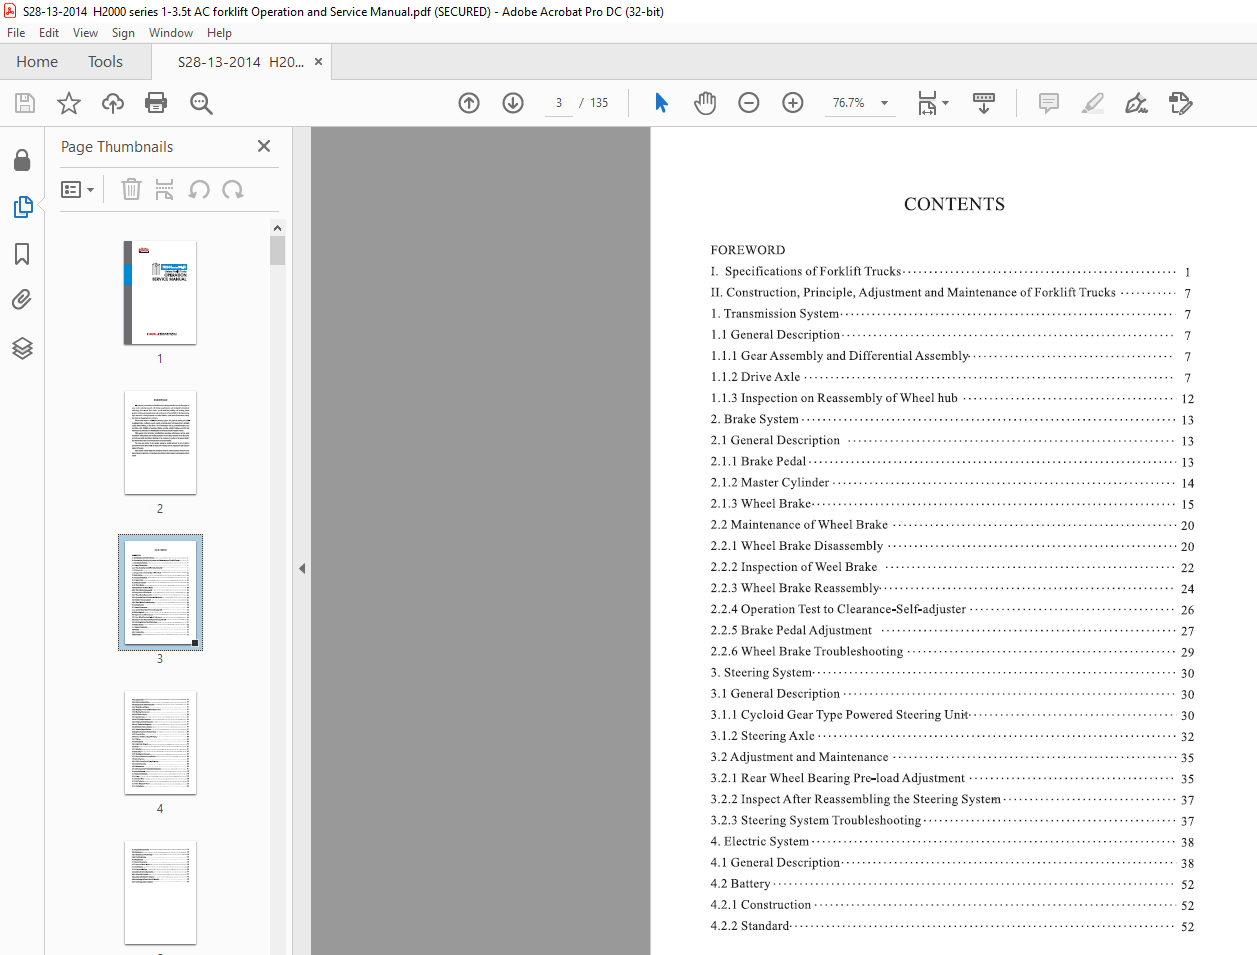1257x955 pixels.
Task: Open the View menu
Action: (85, 33)
